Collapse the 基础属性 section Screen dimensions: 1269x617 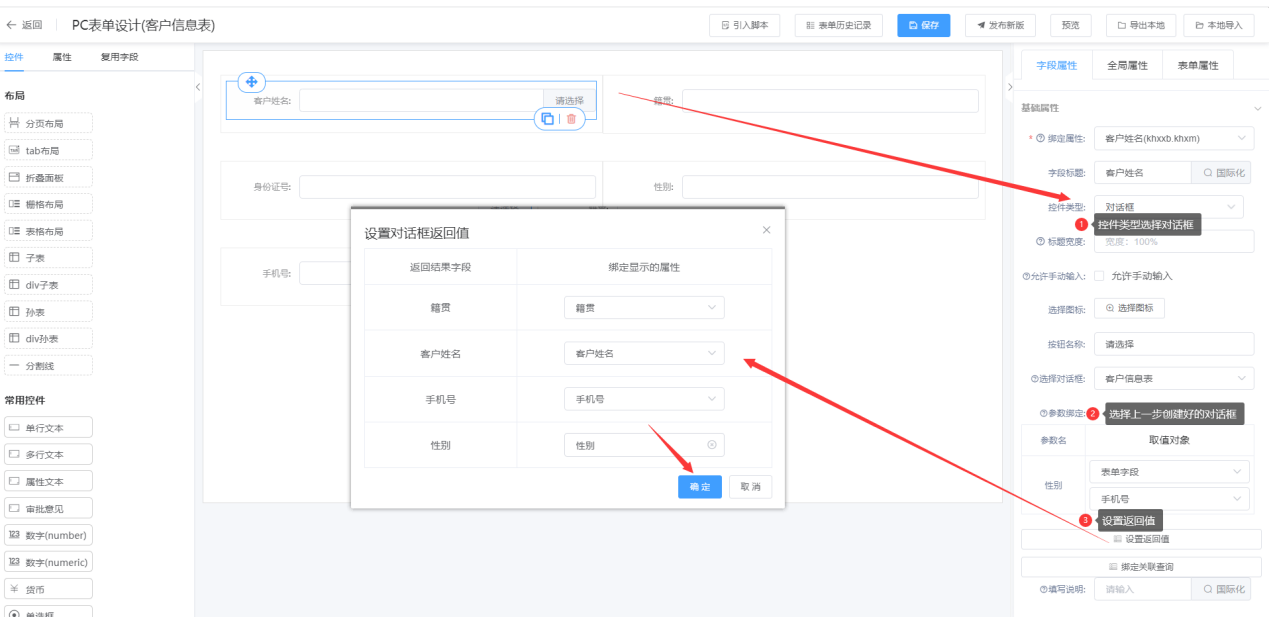[x=1257, y=108]
